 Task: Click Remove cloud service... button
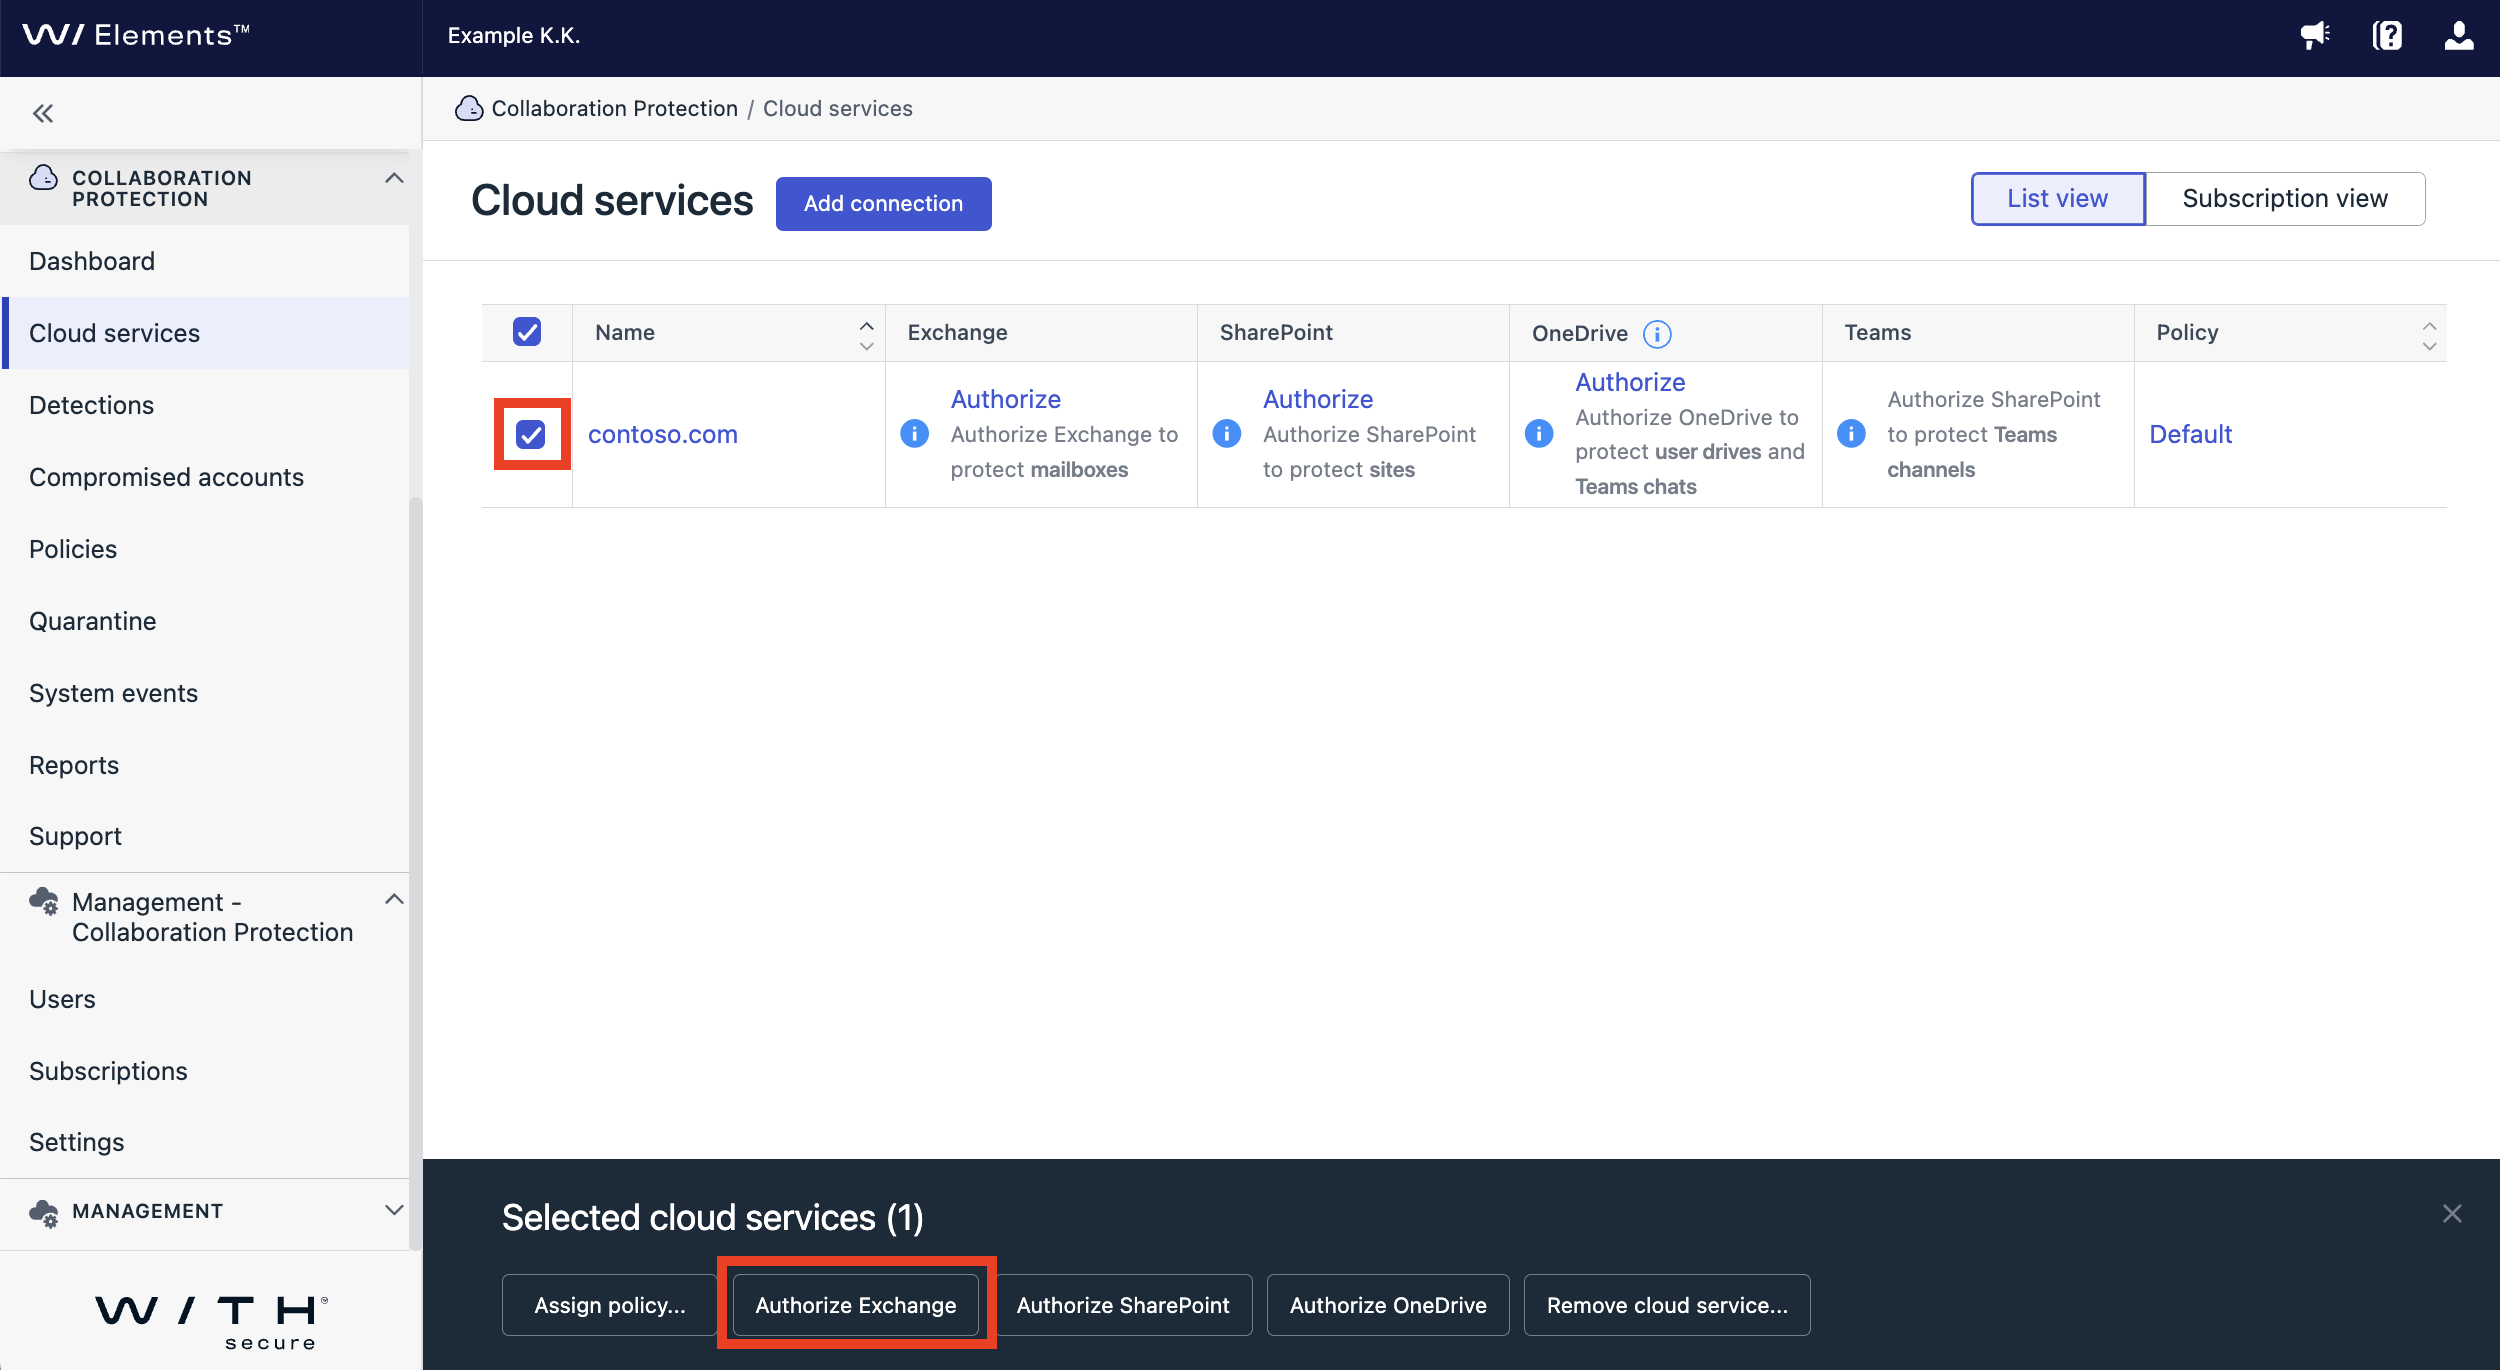coord(1667,1305)
